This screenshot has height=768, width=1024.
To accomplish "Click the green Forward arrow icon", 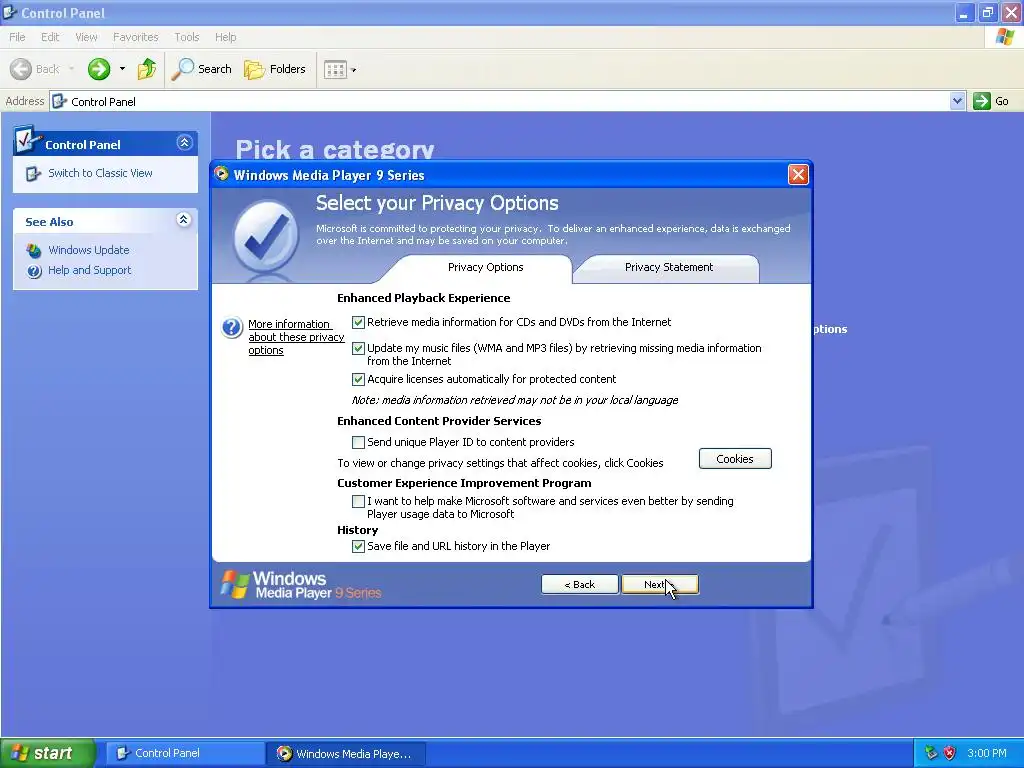I will (99, 69).
